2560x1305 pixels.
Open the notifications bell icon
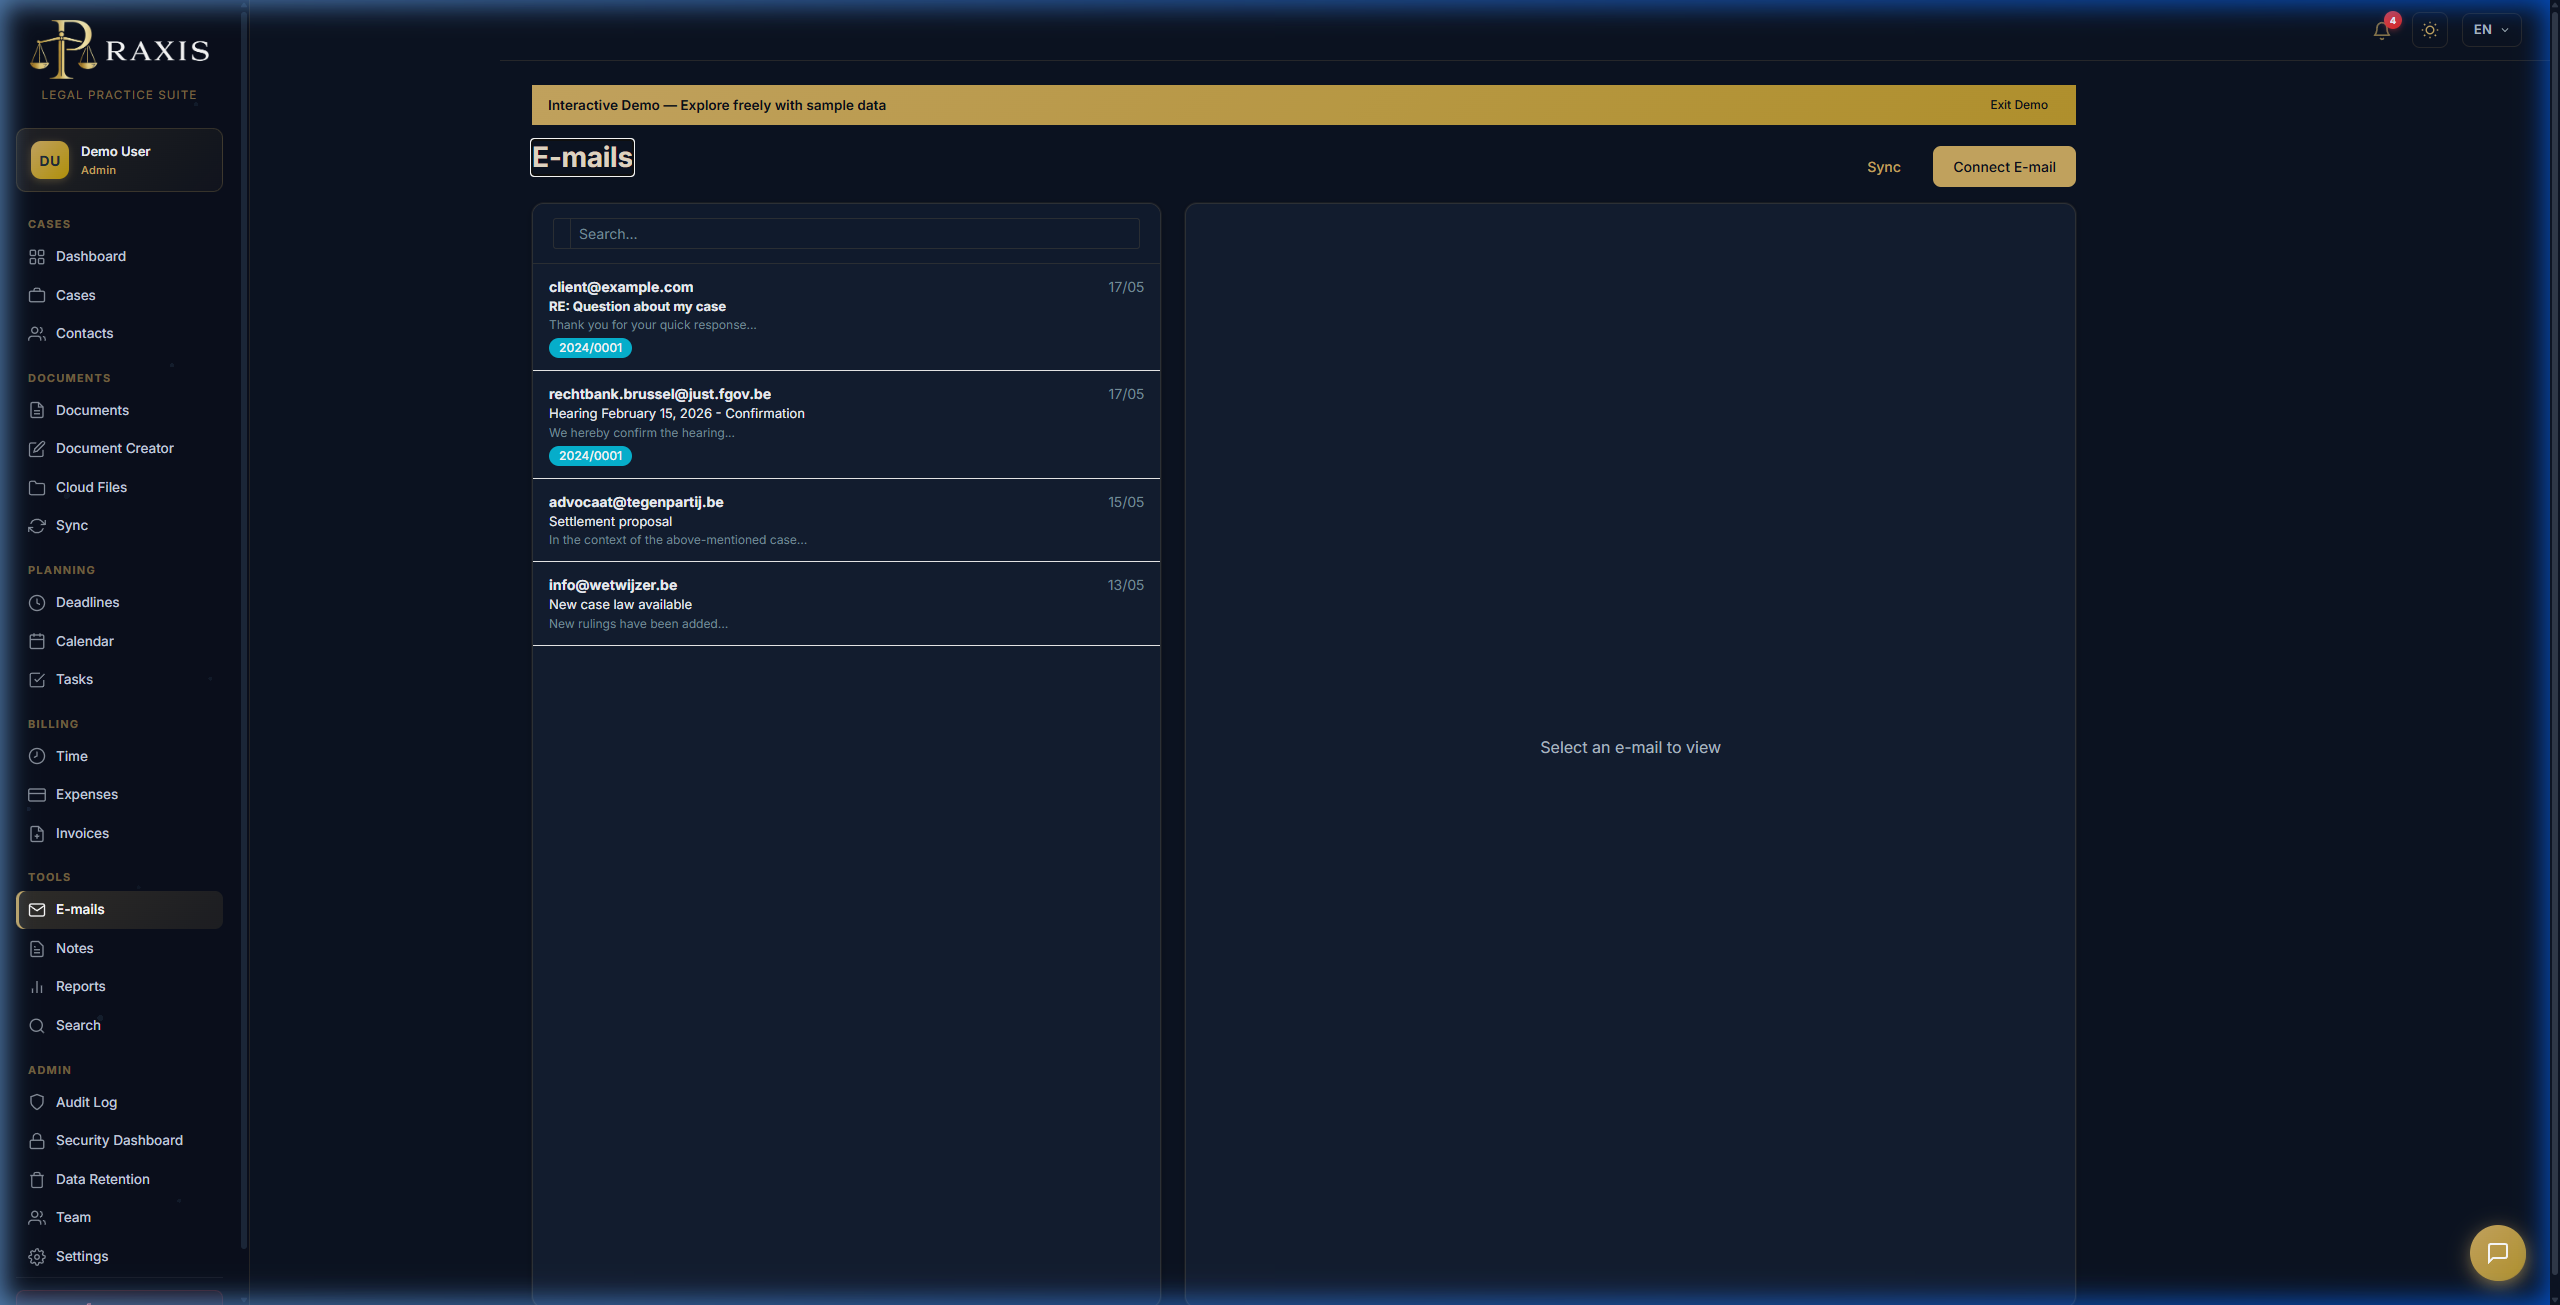point(2382,30)
